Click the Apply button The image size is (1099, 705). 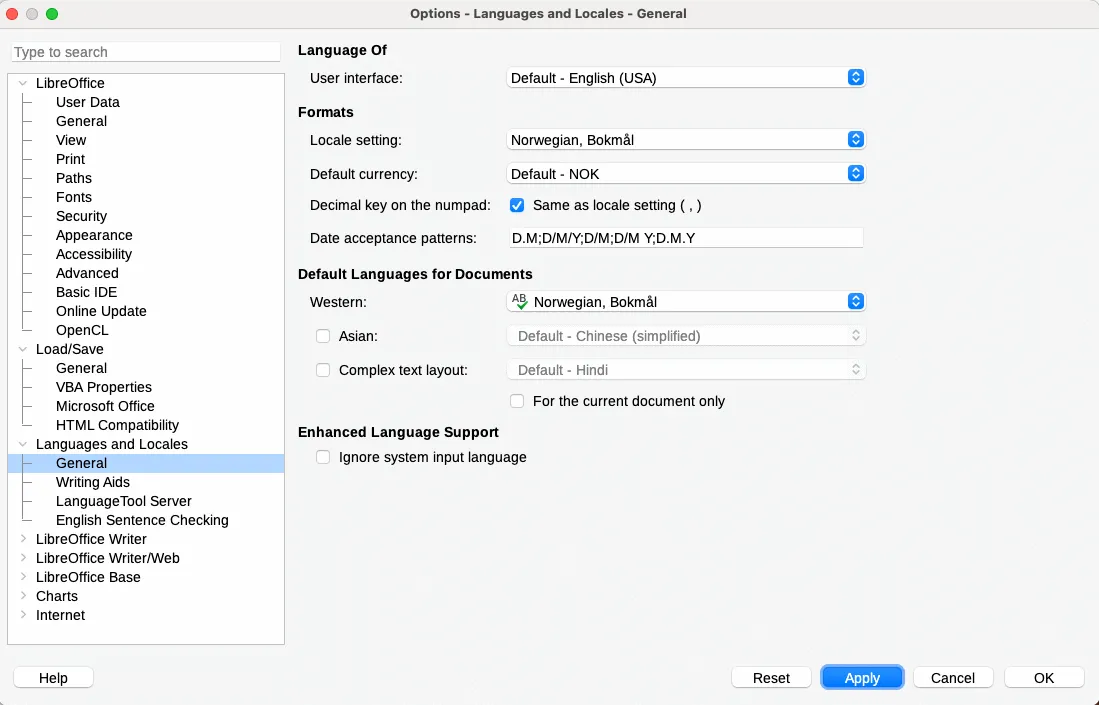coord(862,678)
